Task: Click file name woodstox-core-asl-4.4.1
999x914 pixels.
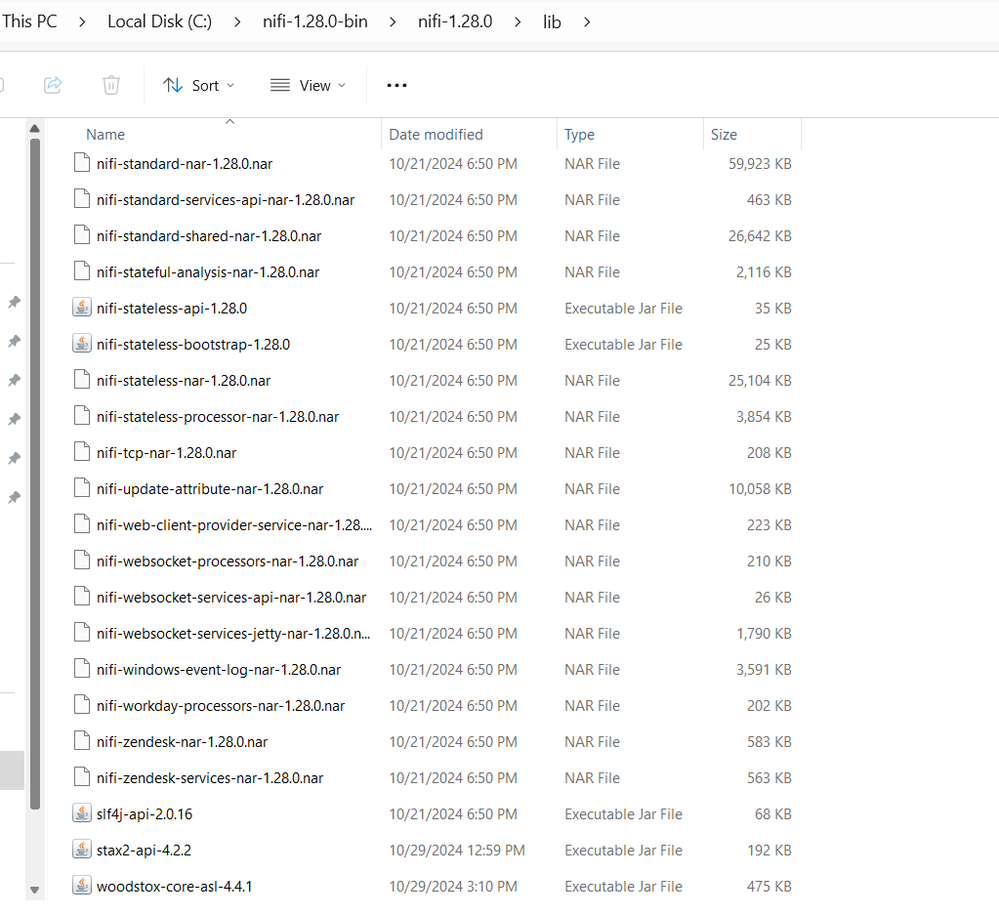Action: (x=174, y=887)
